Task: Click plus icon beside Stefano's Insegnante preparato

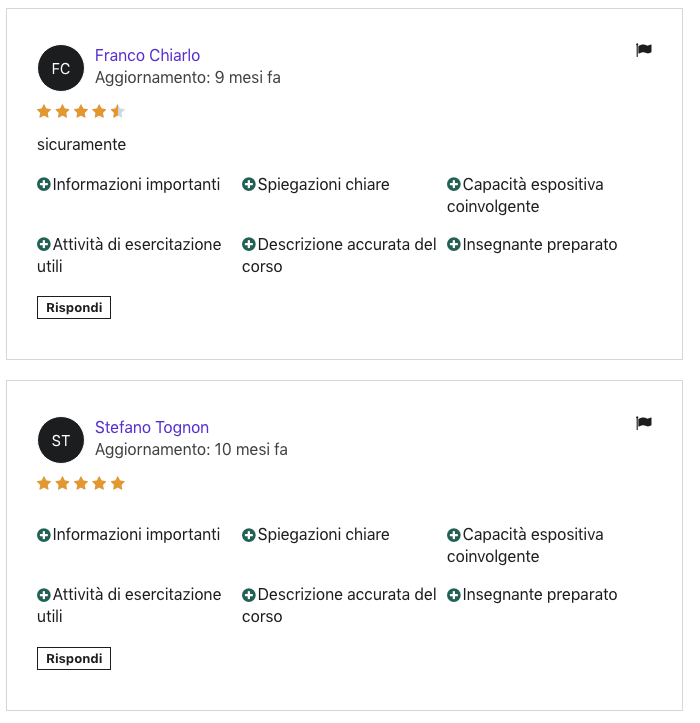Action: pos(454,595)
